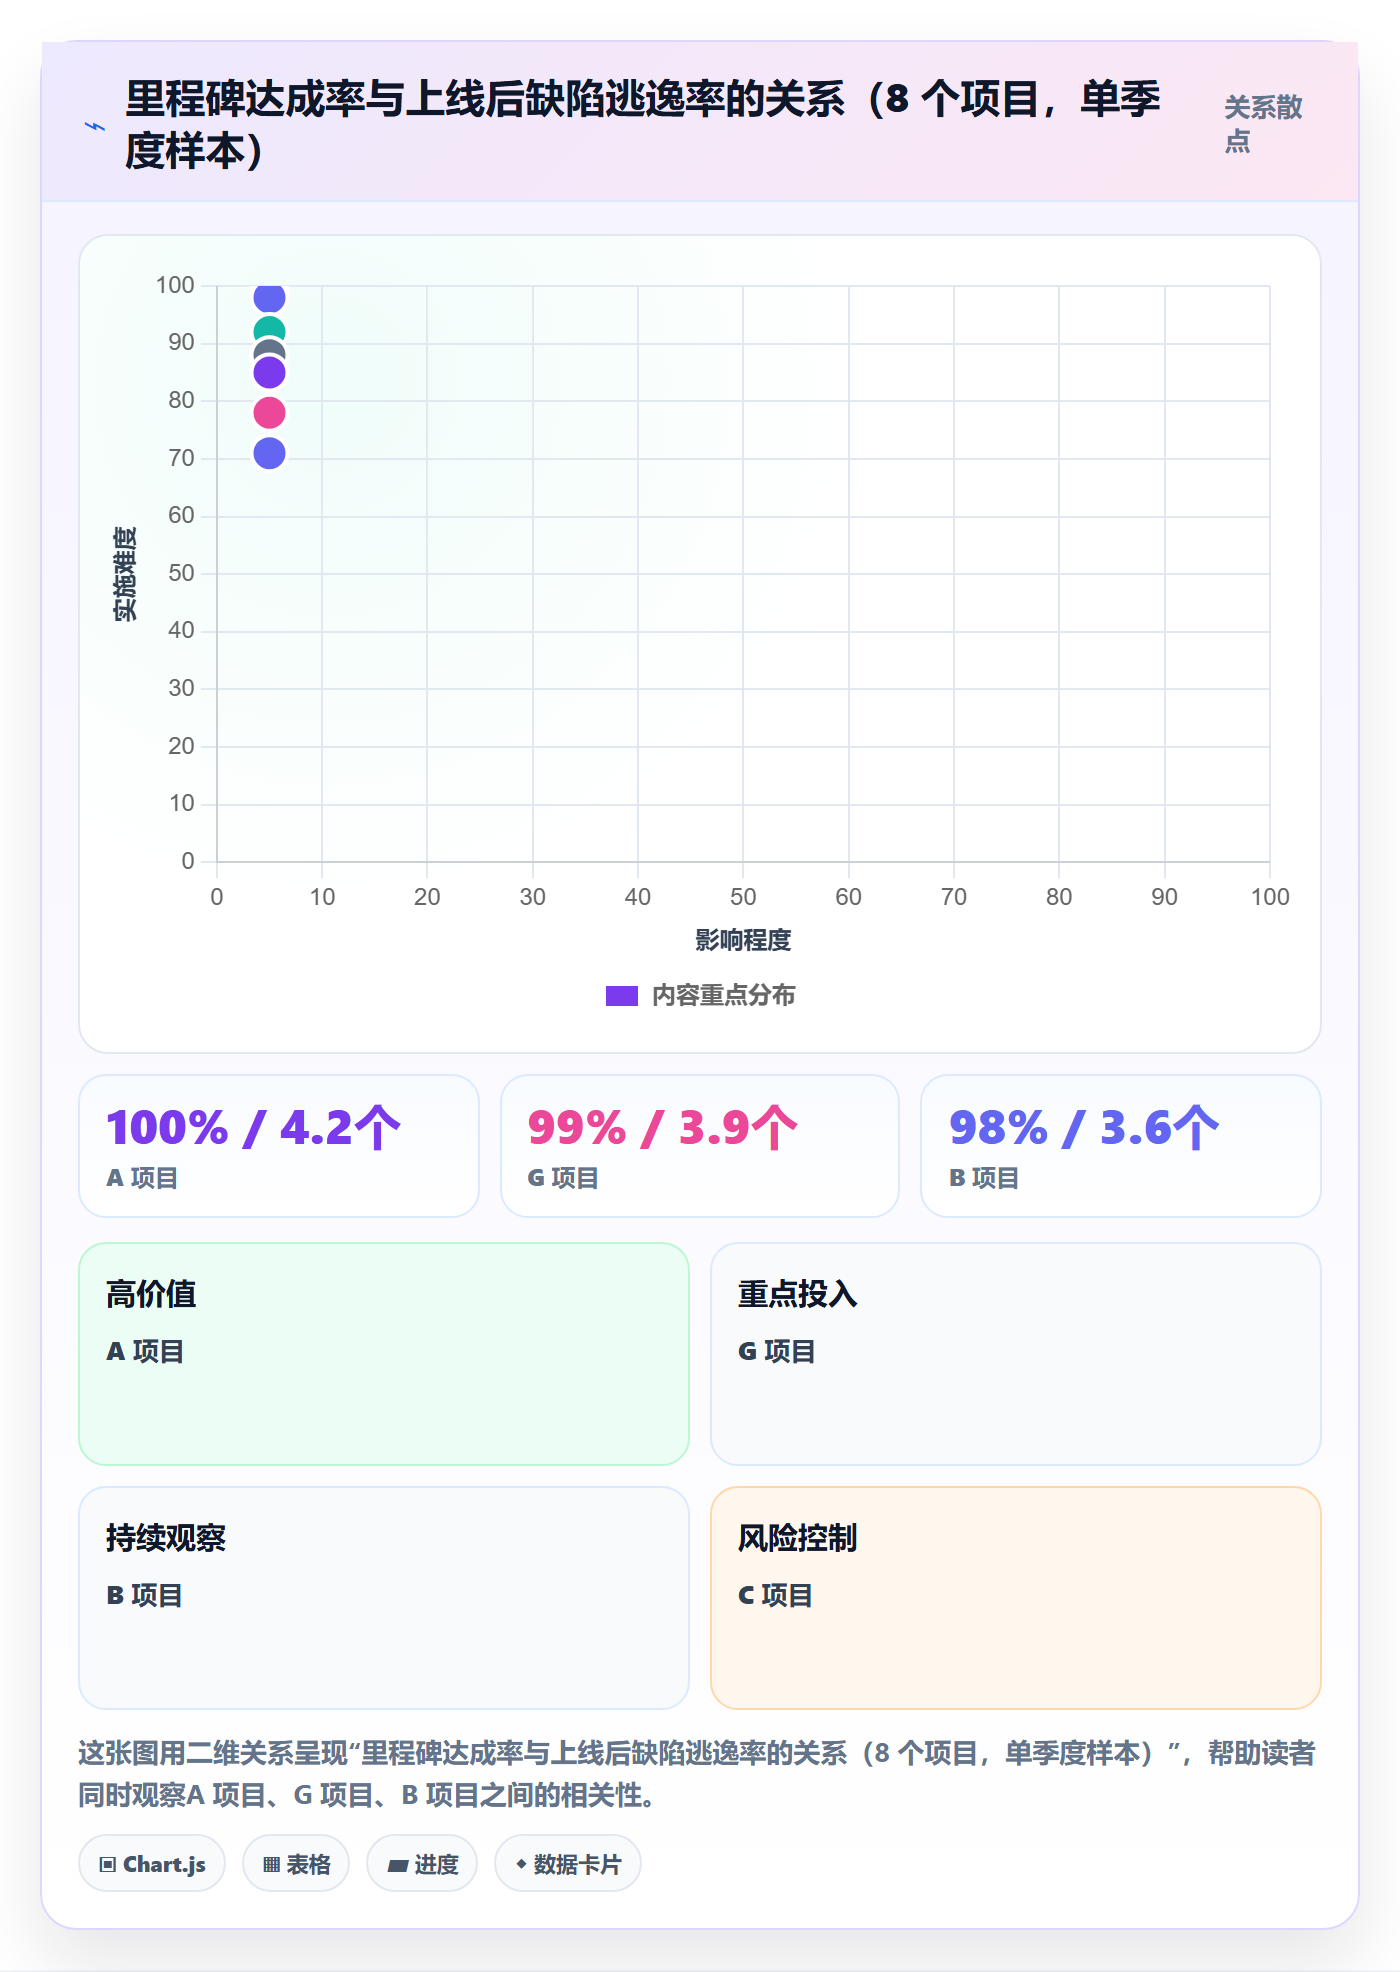Click the chart main title text
1400x1972 pixels.
pyautogui.click(x=643, y=125)
